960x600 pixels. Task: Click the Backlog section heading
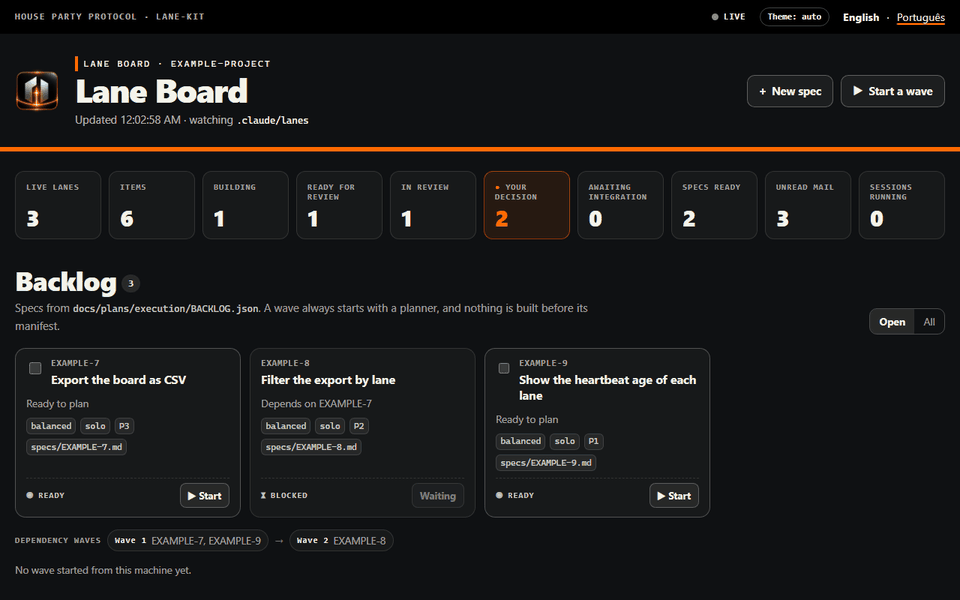click(x=66, y=282)
